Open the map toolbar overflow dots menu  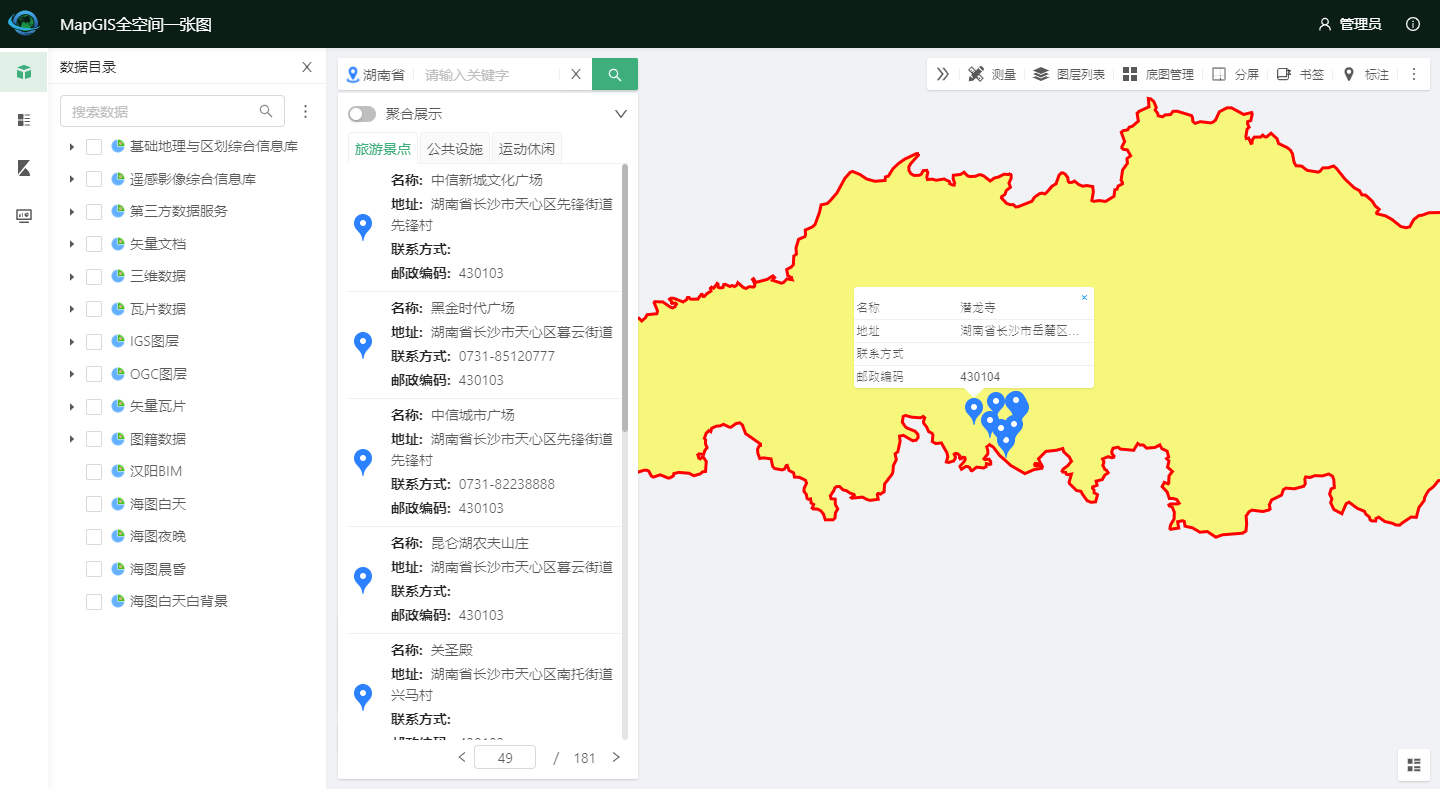tap(1414, 74)
